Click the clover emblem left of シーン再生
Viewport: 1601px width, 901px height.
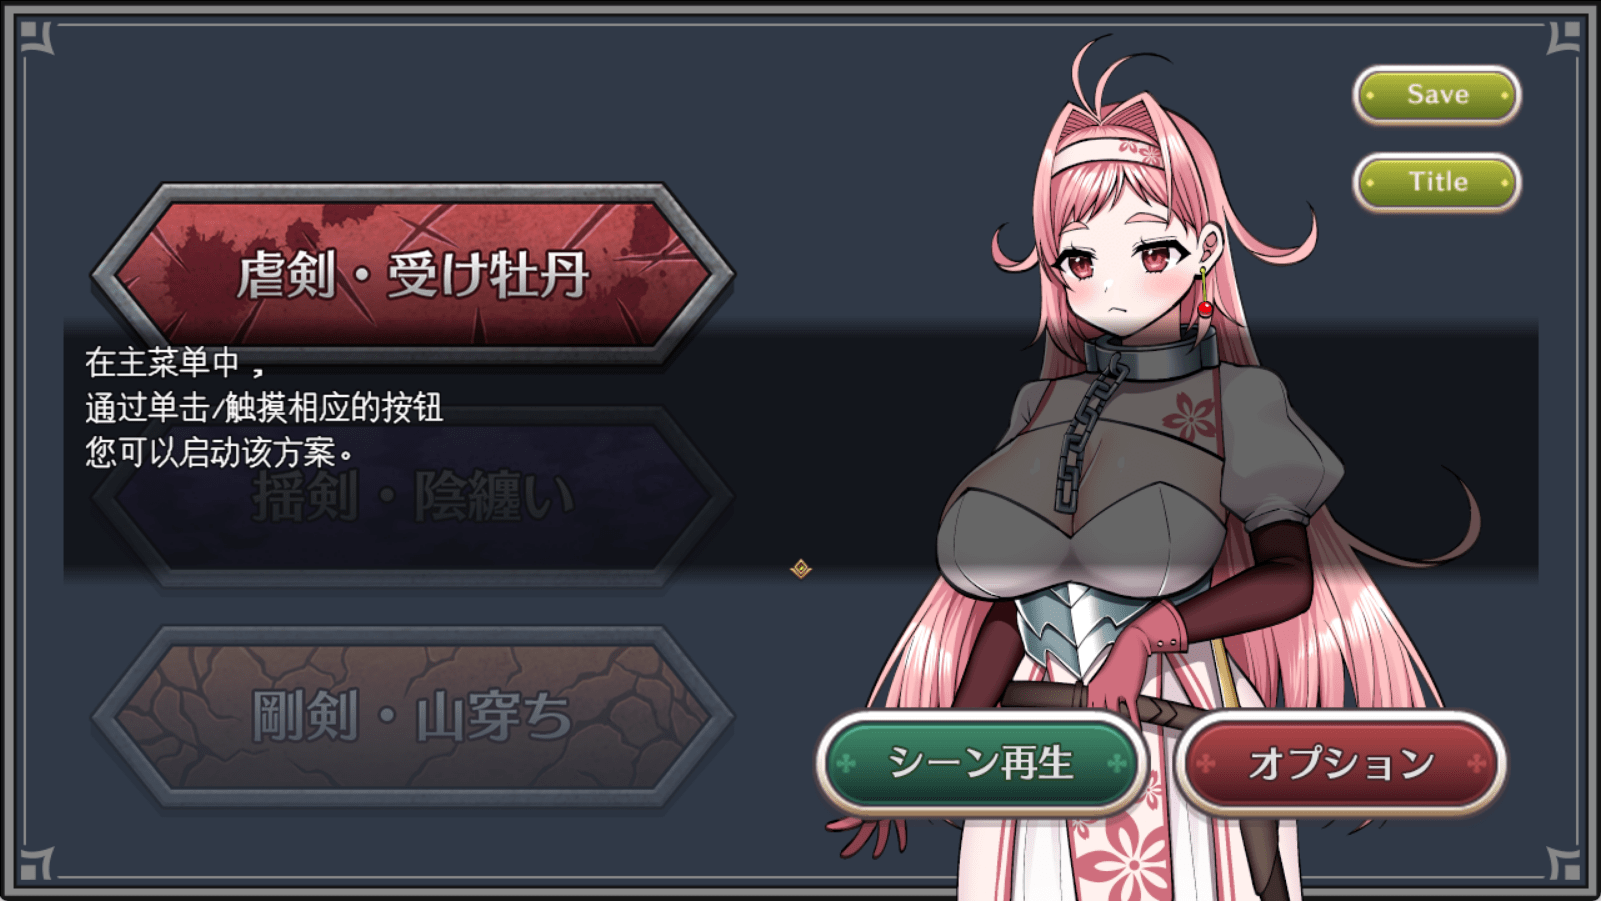[846, 764]
